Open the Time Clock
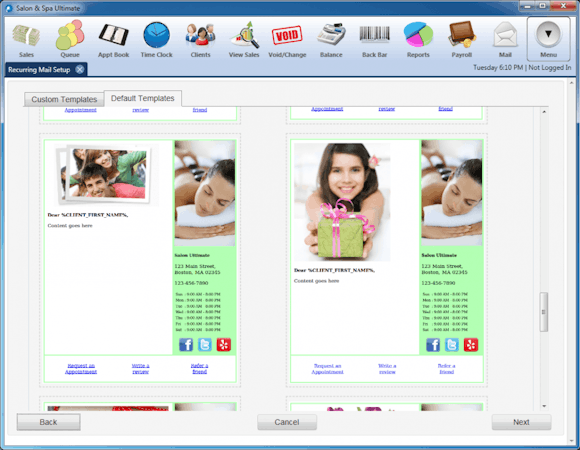This screenshot has height=450, width=580. 156,40
